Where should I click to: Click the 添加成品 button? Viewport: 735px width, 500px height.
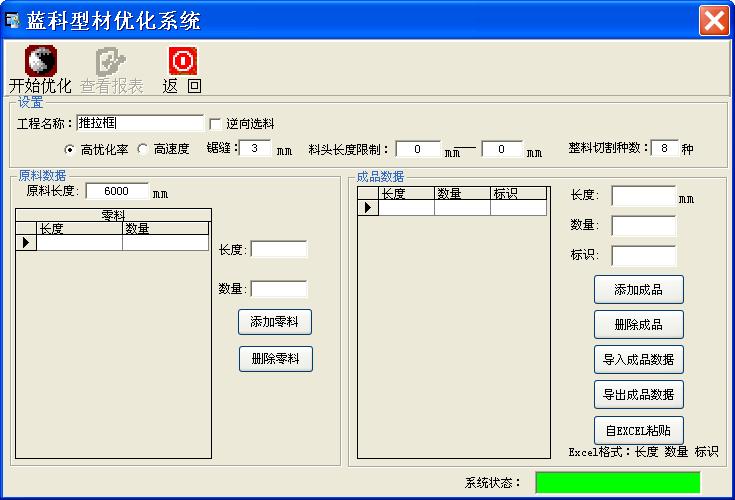638,290
